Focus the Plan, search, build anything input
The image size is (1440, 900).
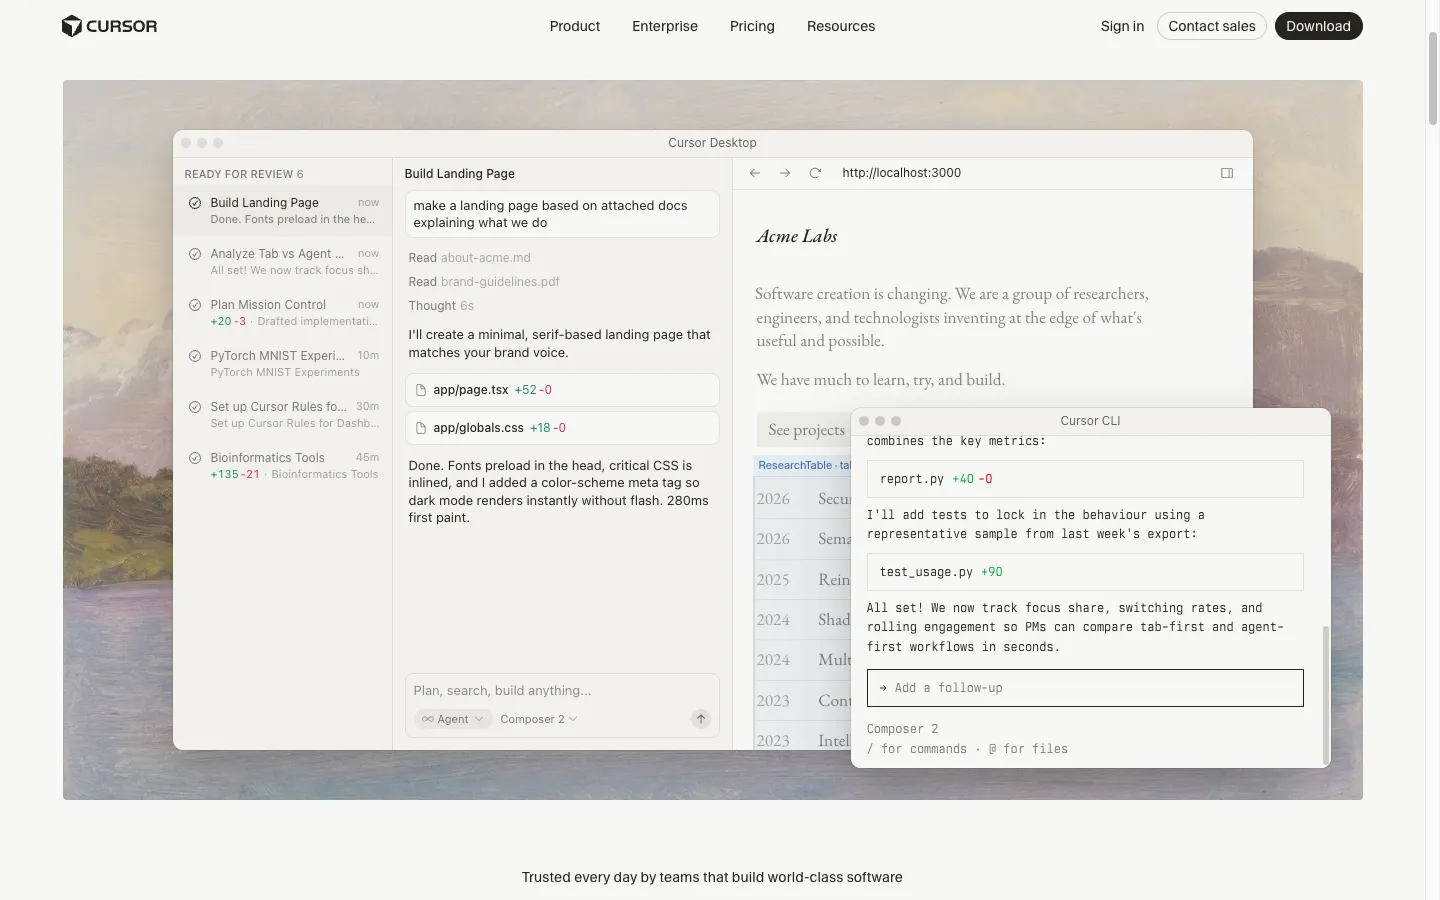pyautogui.click(x=560, y=691)
